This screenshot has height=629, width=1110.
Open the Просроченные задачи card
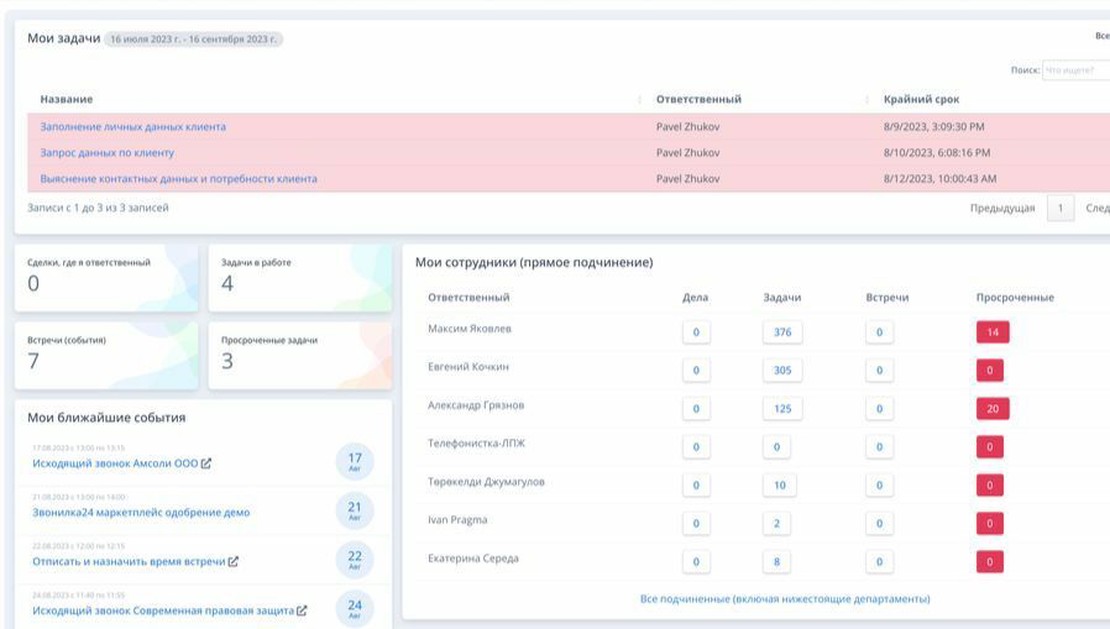300,355
